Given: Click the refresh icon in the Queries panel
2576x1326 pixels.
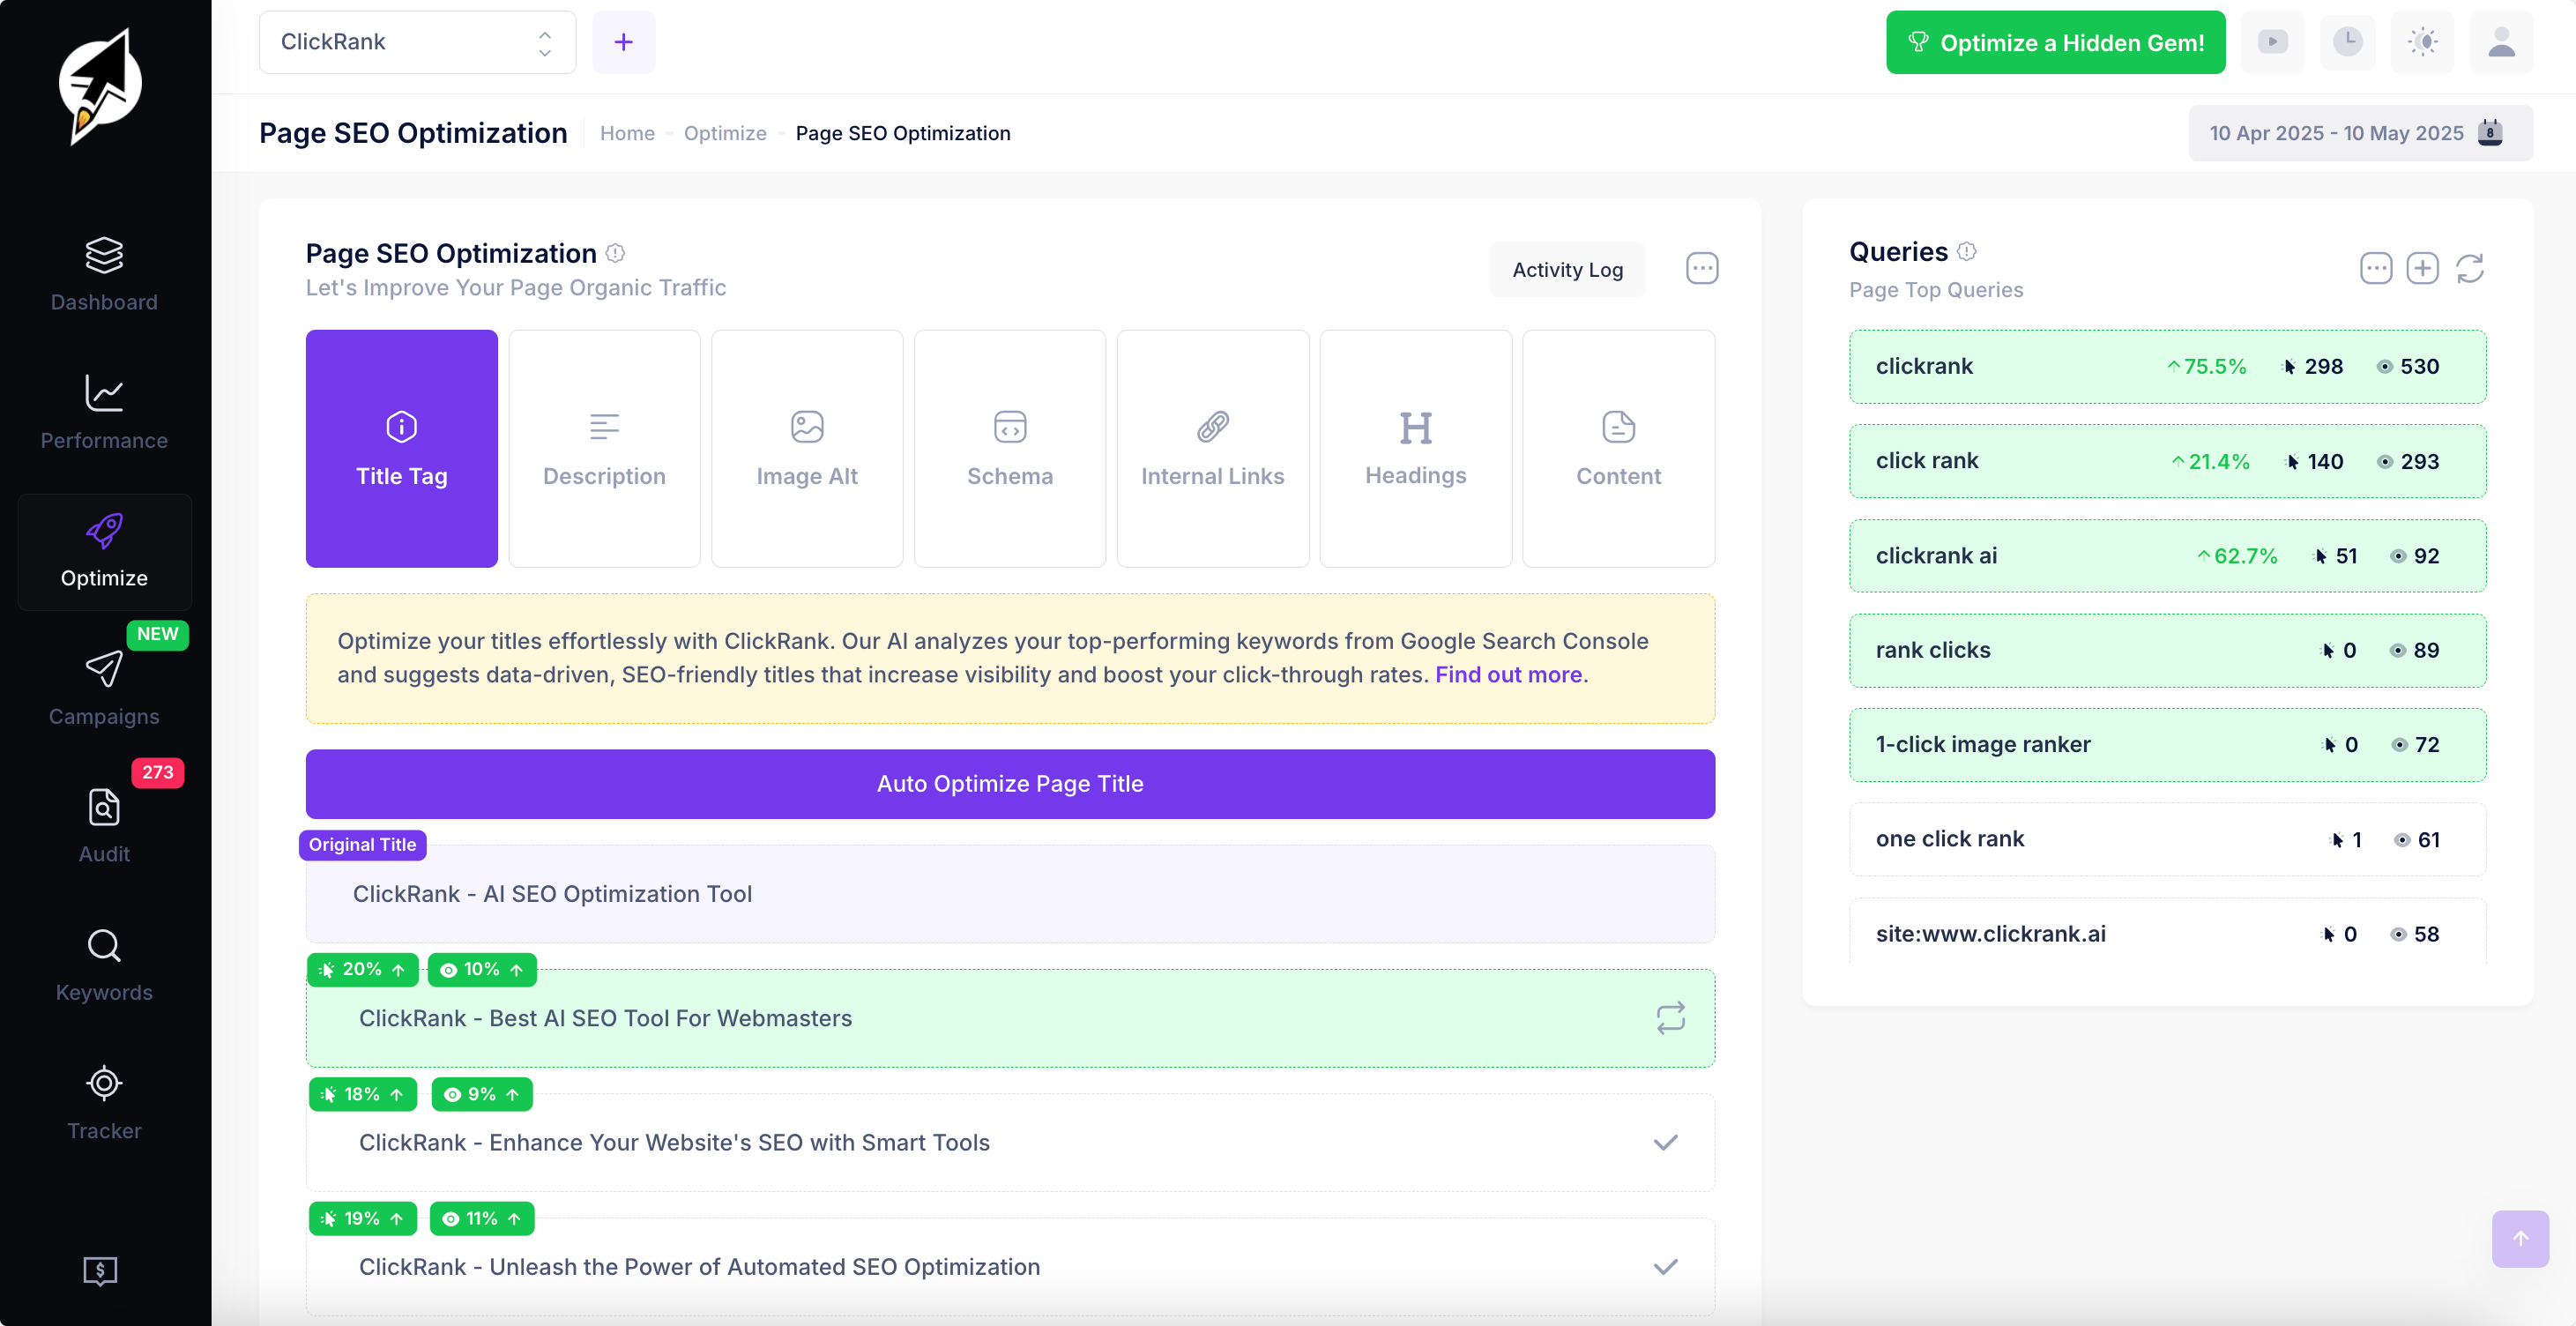Looking at the screenshot, I should point(2469,269).
